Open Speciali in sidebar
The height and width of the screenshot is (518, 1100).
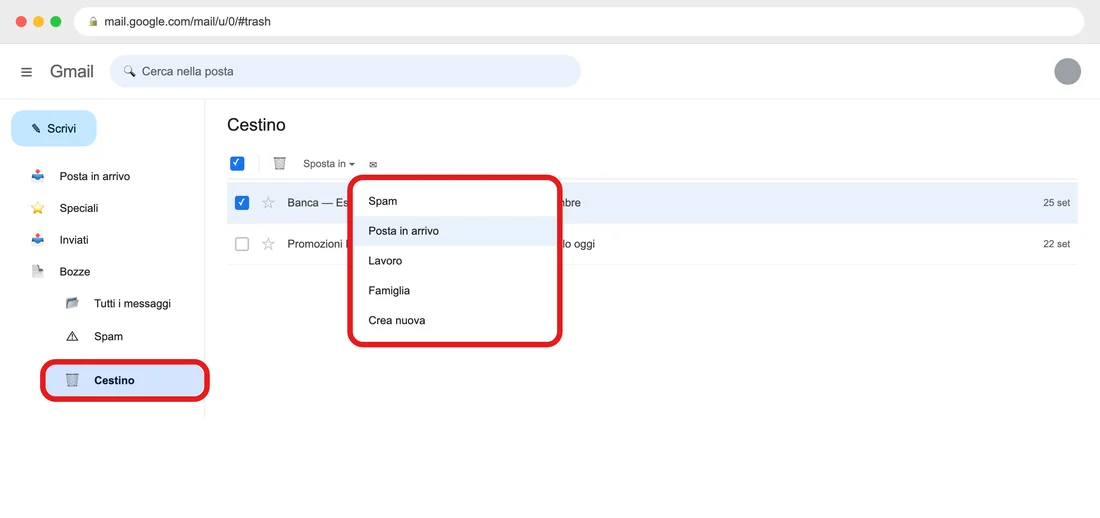point(79,208)
